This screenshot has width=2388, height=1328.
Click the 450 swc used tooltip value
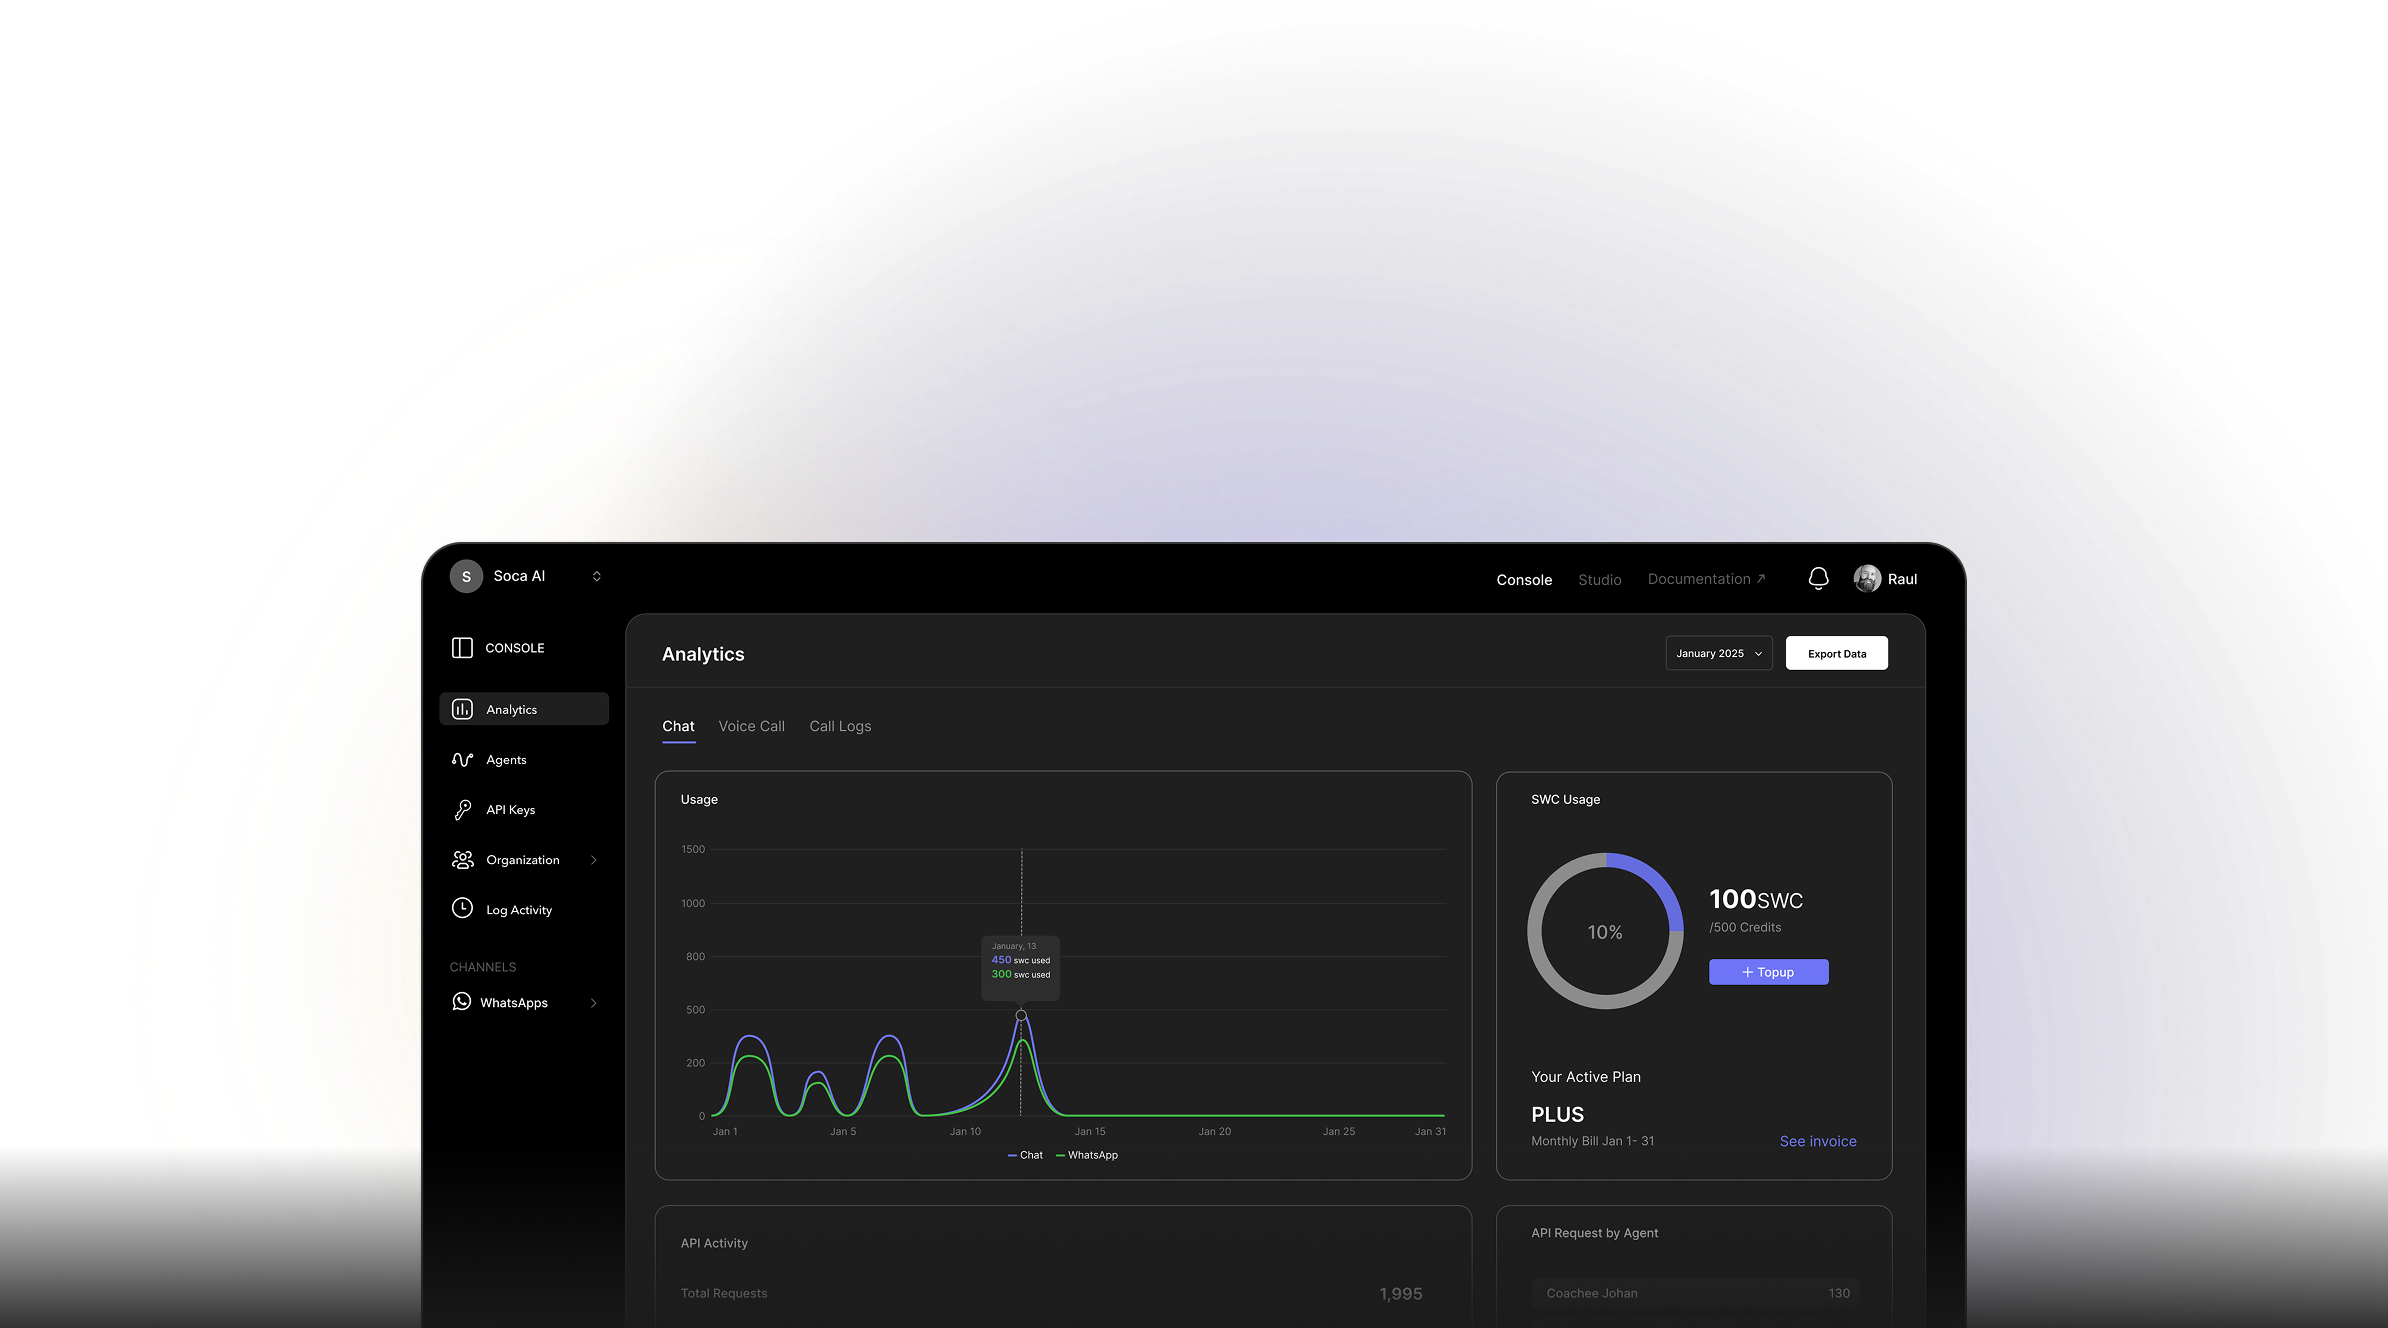(x=1021, y=960)
